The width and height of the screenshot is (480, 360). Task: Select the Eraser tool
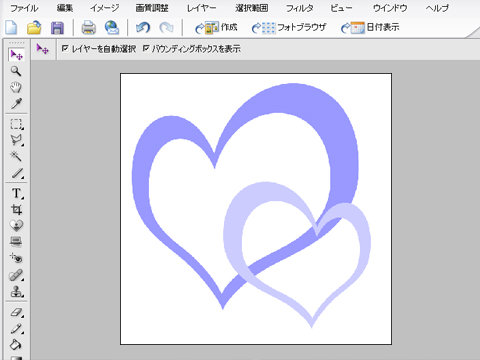16,312
